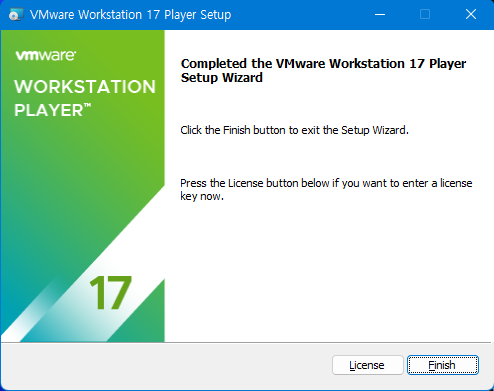Click the large green 17 version number

coord(110,293)
